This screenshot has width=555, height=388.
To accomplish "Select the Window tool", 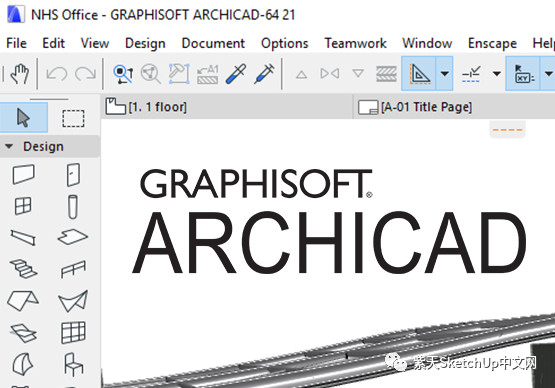I will [23, 206].
